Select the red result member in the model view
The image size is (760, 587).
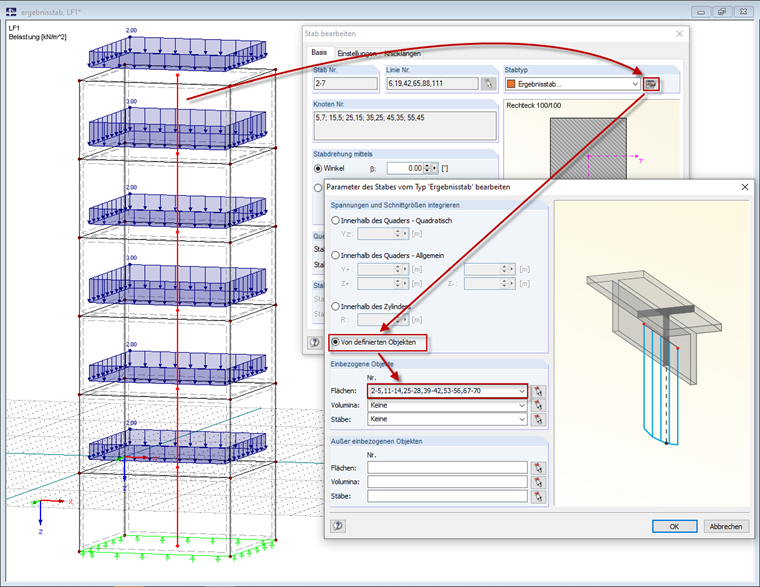tap(177, 310)
